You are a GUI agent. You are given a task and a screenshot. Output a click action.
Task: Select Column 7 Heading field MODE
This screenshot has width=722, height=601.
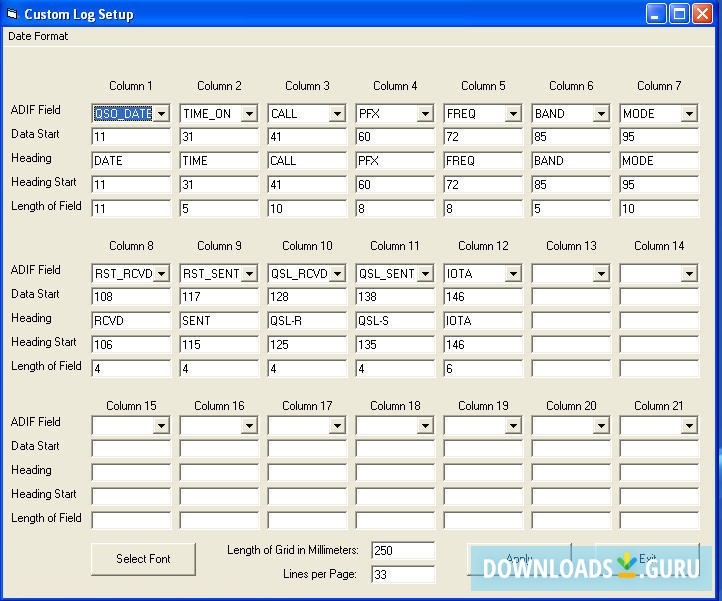click(x=659, y=161)
